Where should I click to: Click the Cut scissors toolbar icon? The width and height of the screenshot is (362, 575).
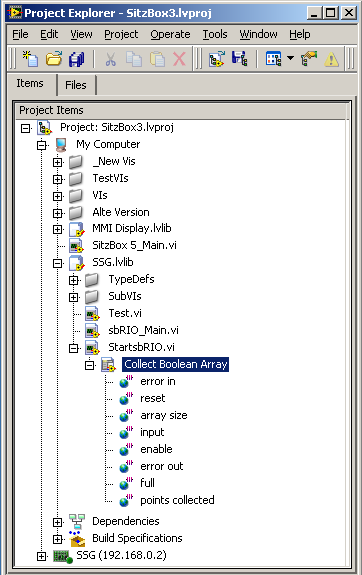110,59
